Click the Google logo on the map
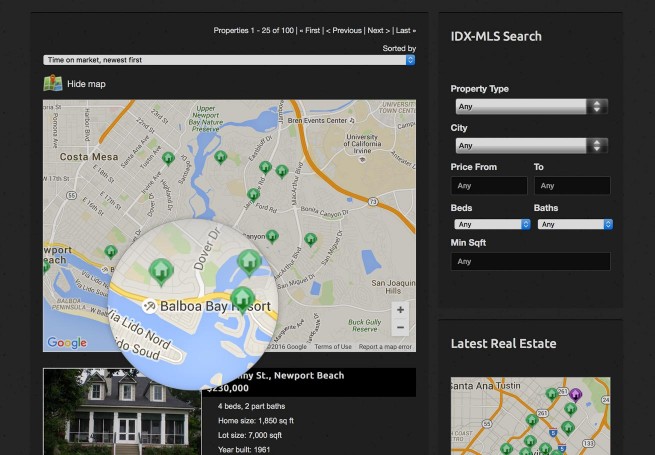The image size is (655, 455). point(67,343)
